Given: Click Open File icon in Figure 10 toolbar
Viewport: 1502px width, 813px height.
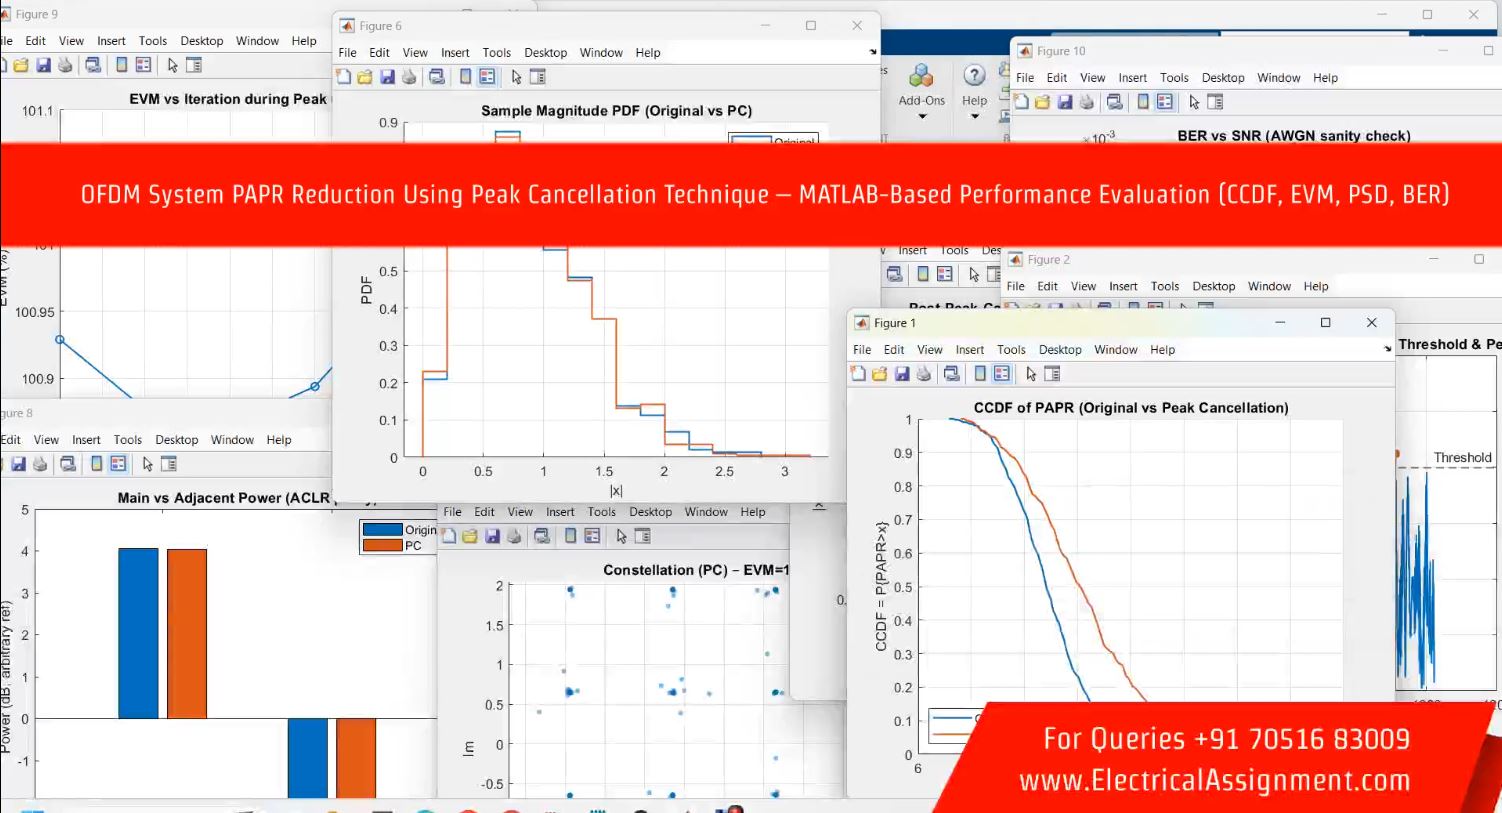Looking at the screenshot, I should coord(1042,102).
